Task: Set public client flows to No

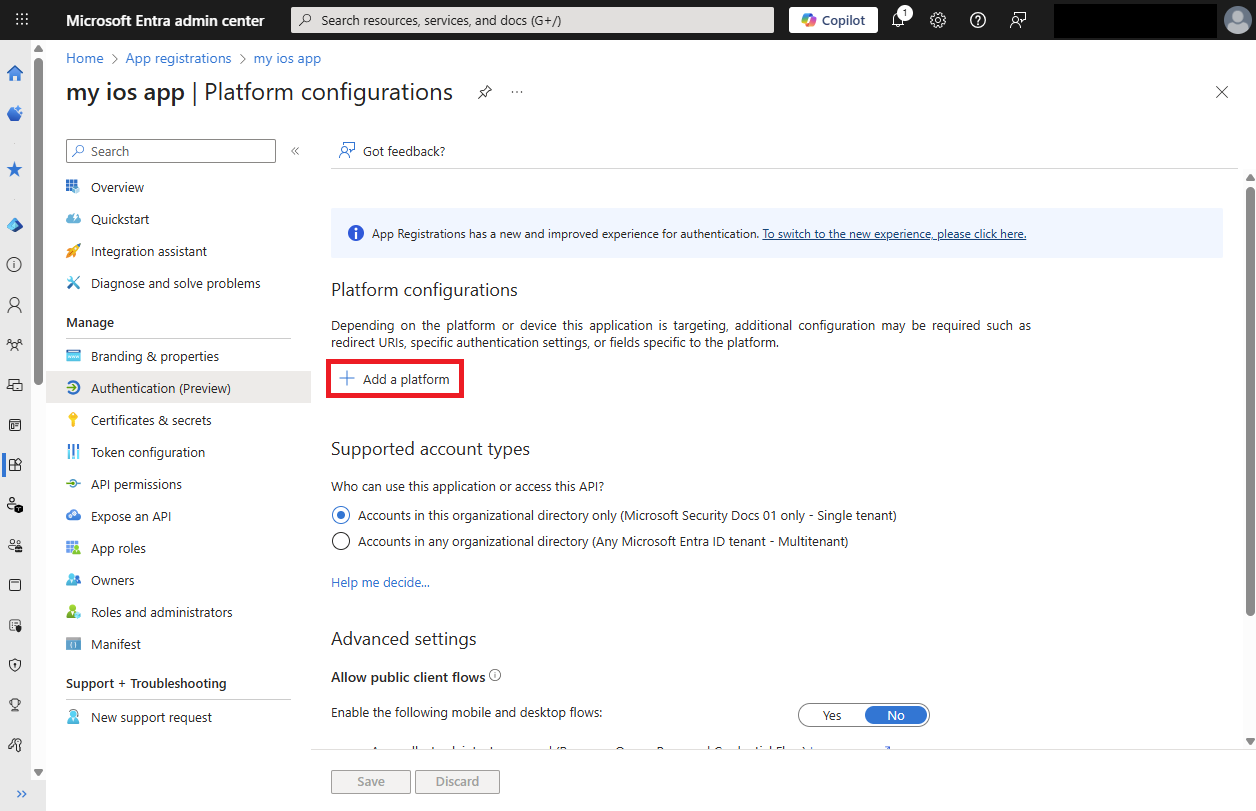Action: pos(896,715)
